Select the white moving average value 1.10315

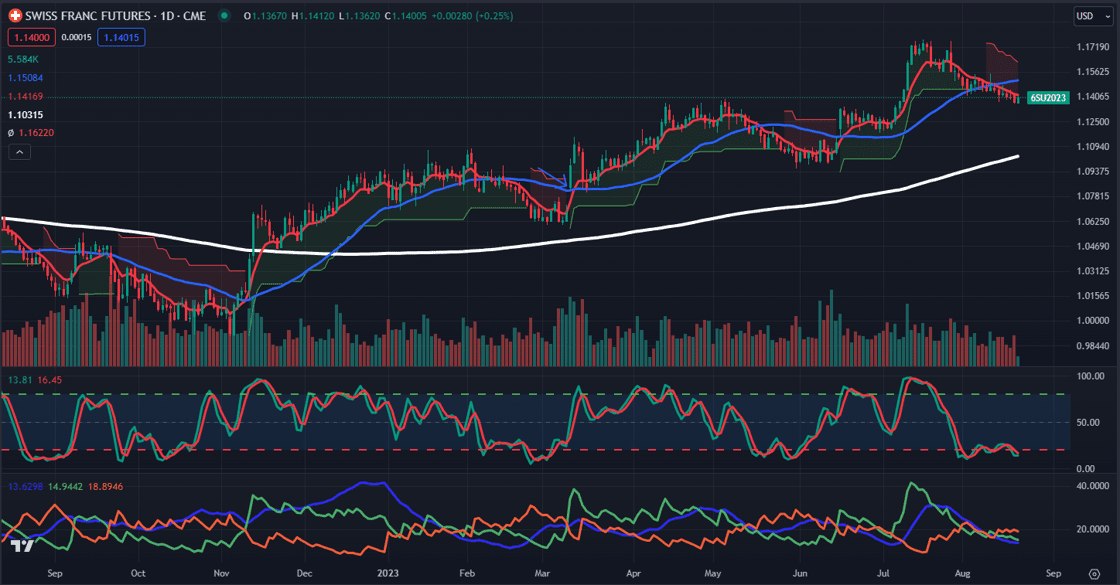[26, 115]
